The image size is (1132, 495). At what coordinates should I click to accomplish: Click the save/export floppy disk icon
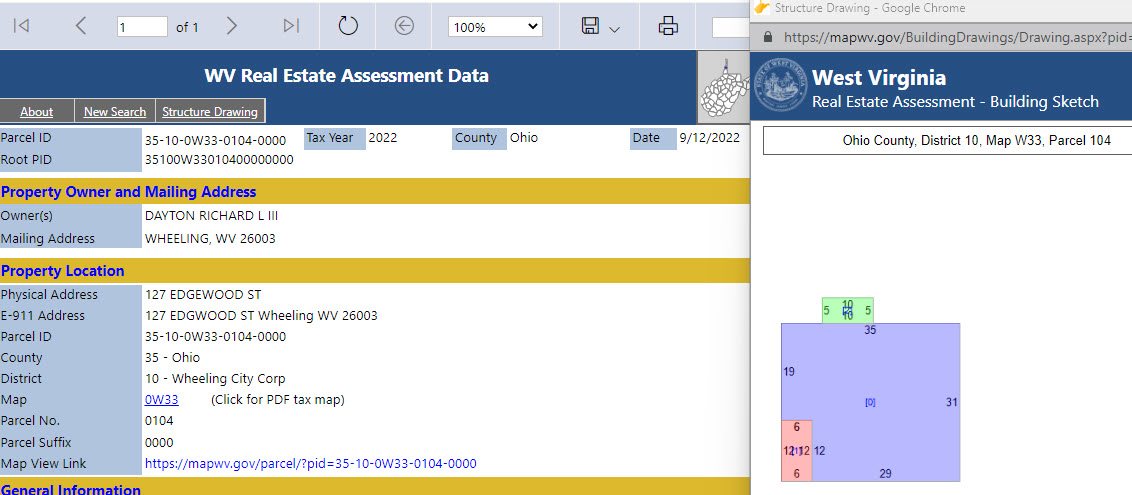click(590, 27)
